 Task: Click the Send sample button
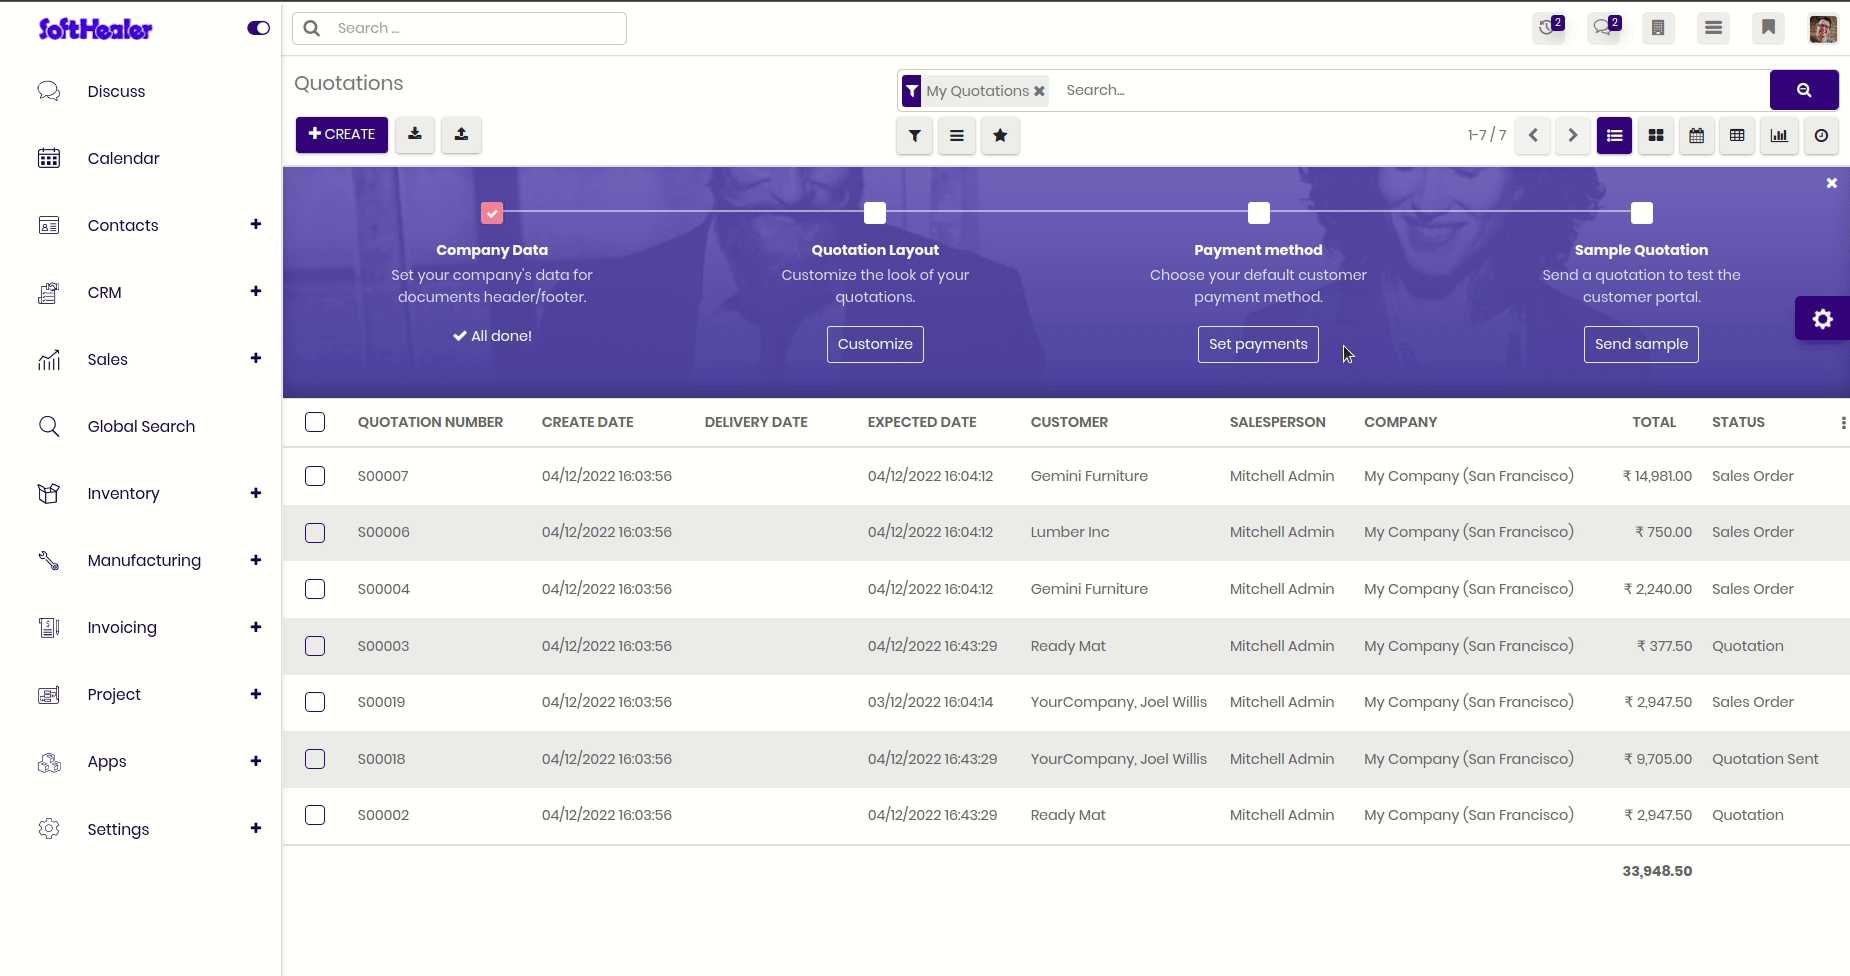pos(1641,344)
